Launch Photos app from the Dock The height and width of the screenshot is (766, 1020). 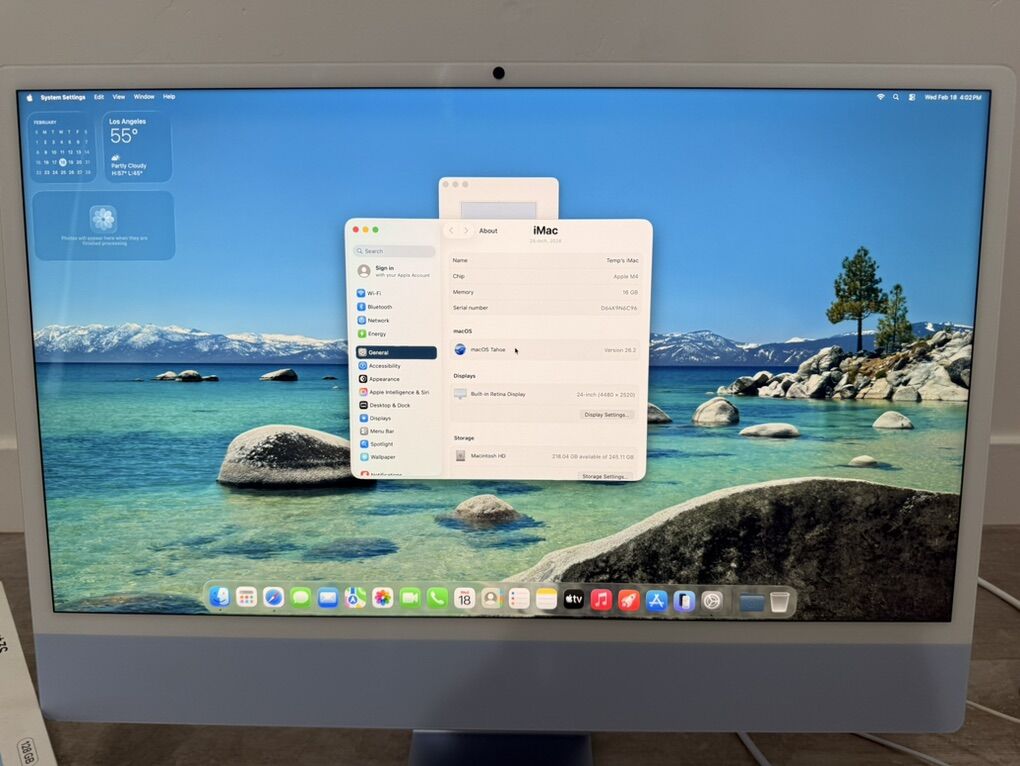point(382,598)
